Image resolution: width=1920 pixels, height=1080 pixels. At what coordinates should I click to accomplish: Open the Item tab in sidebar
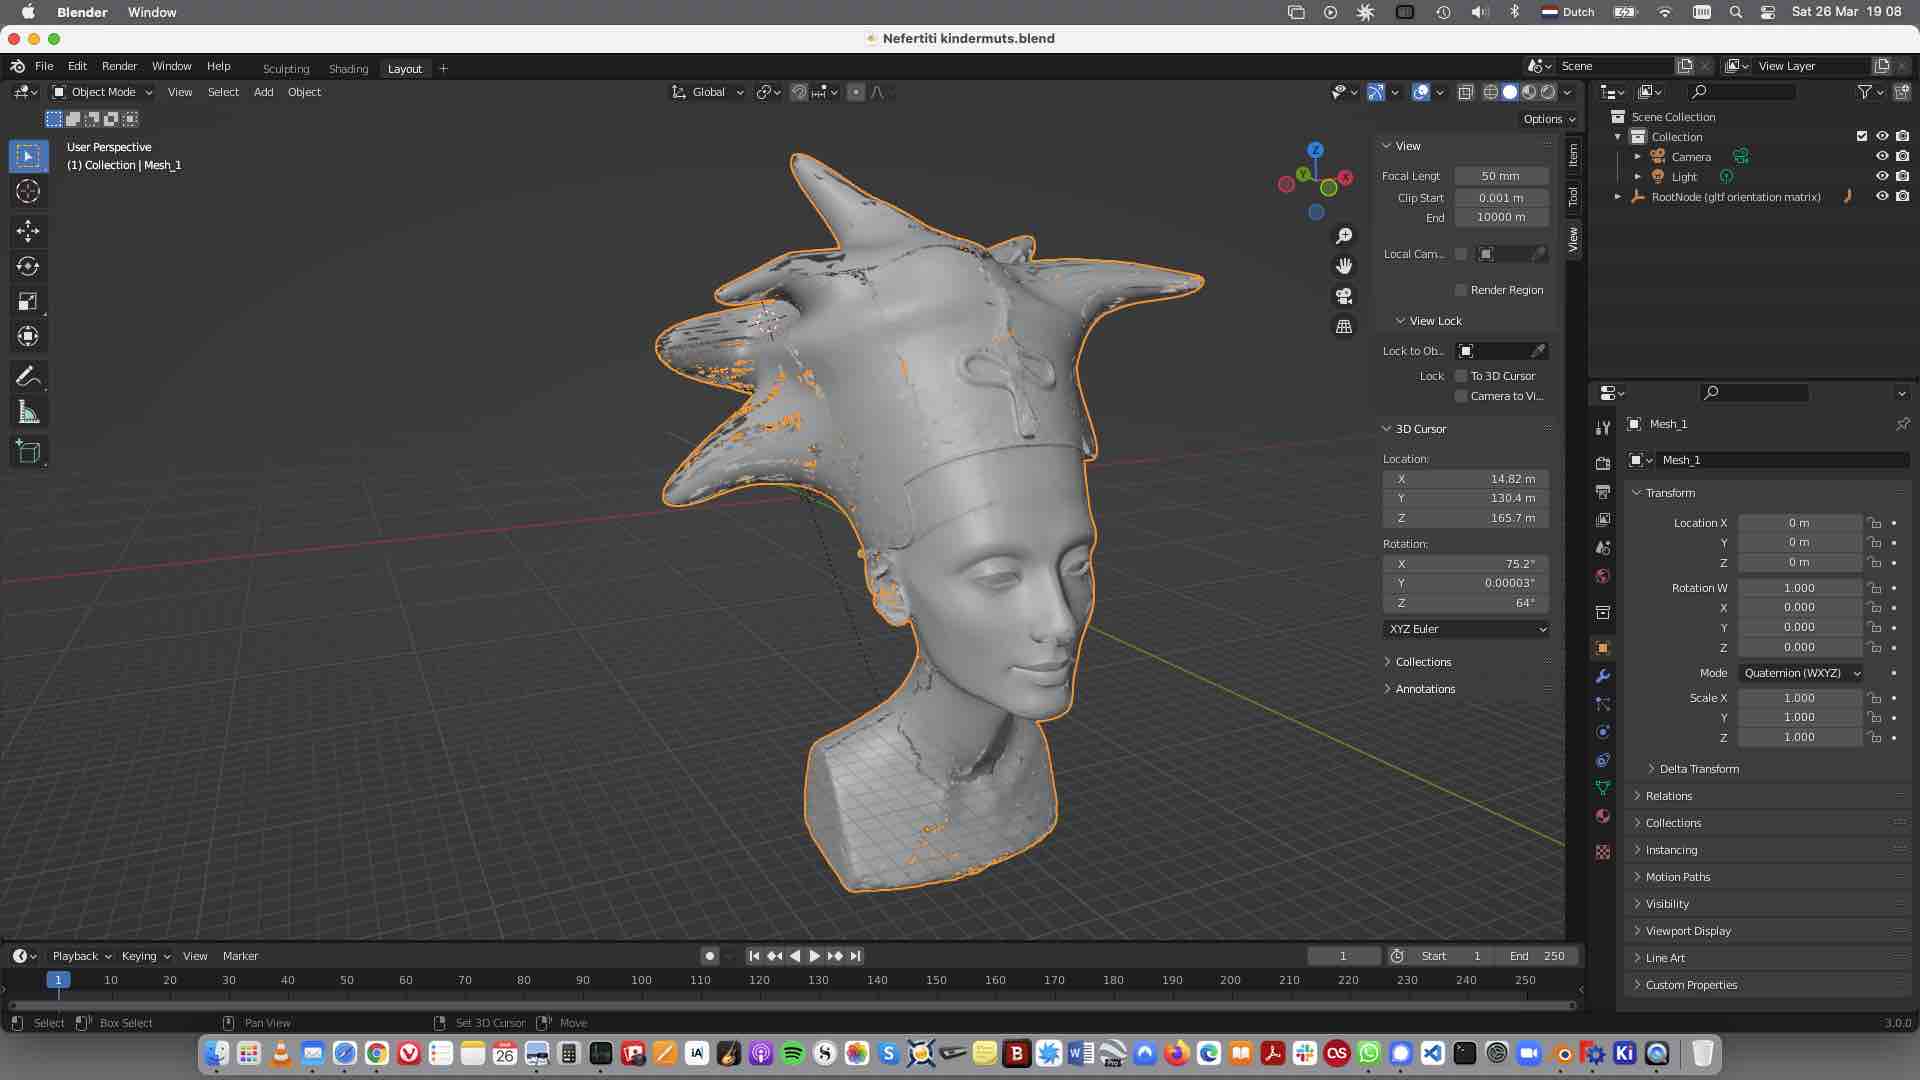point(1573,155)
